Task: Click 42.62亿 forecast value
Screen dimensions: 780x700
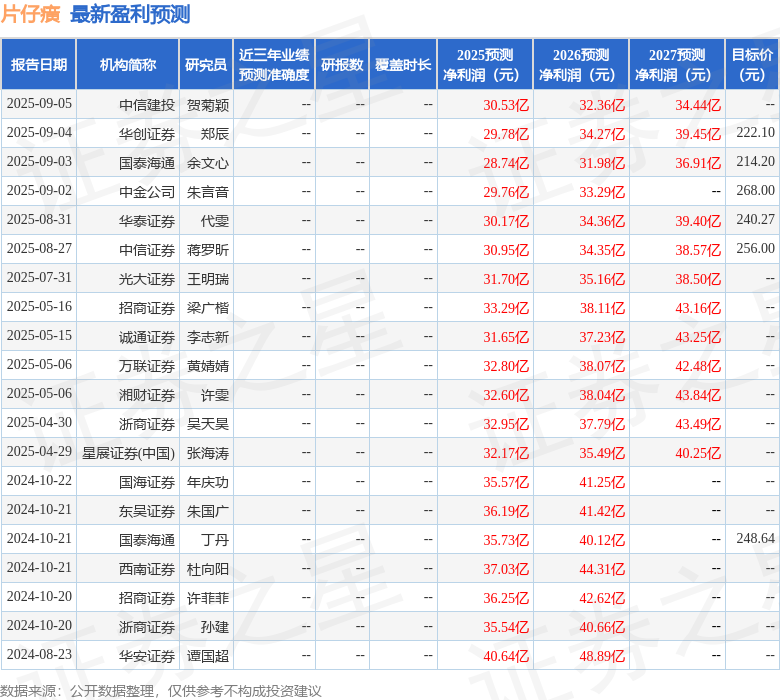Action: point(602,598)
